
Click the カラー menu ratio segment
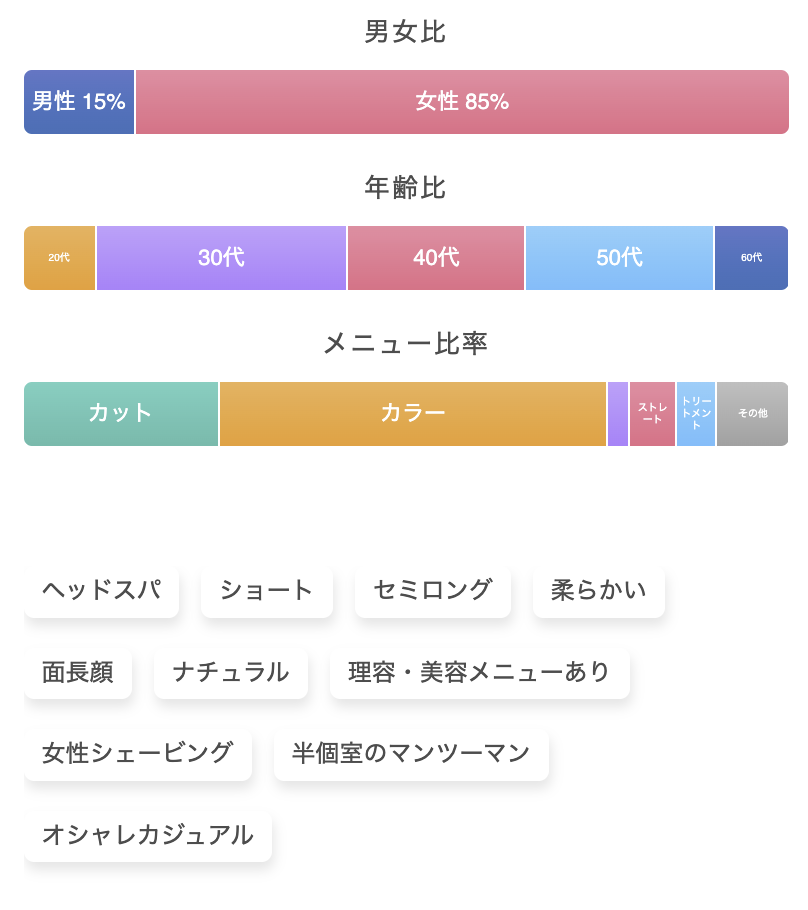(413, 414)
